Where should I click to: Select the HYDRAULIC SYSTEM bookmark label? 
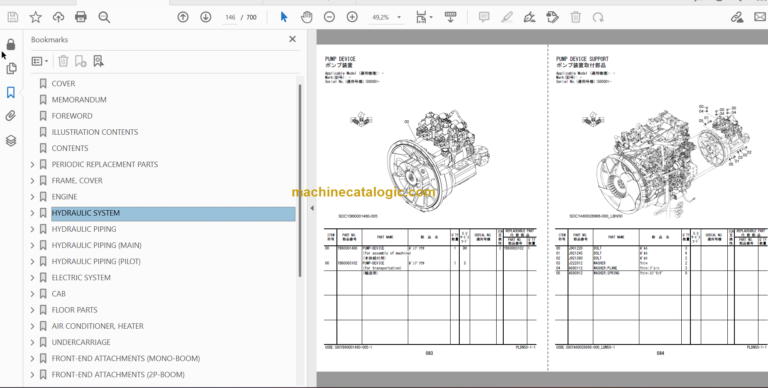86,213
